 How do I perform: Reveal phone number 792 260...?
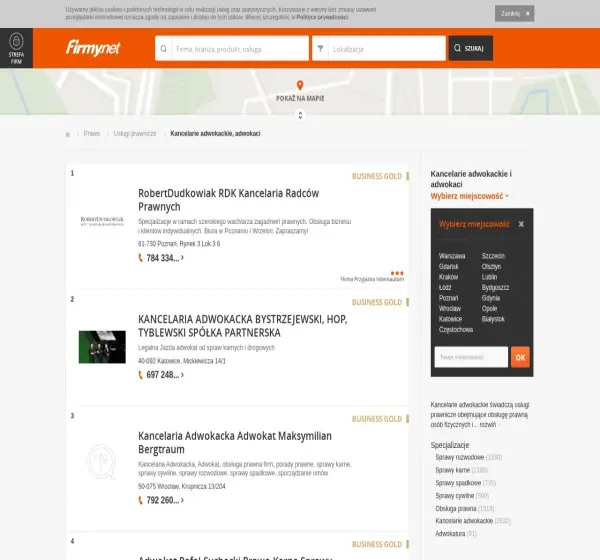click(161, 500)
